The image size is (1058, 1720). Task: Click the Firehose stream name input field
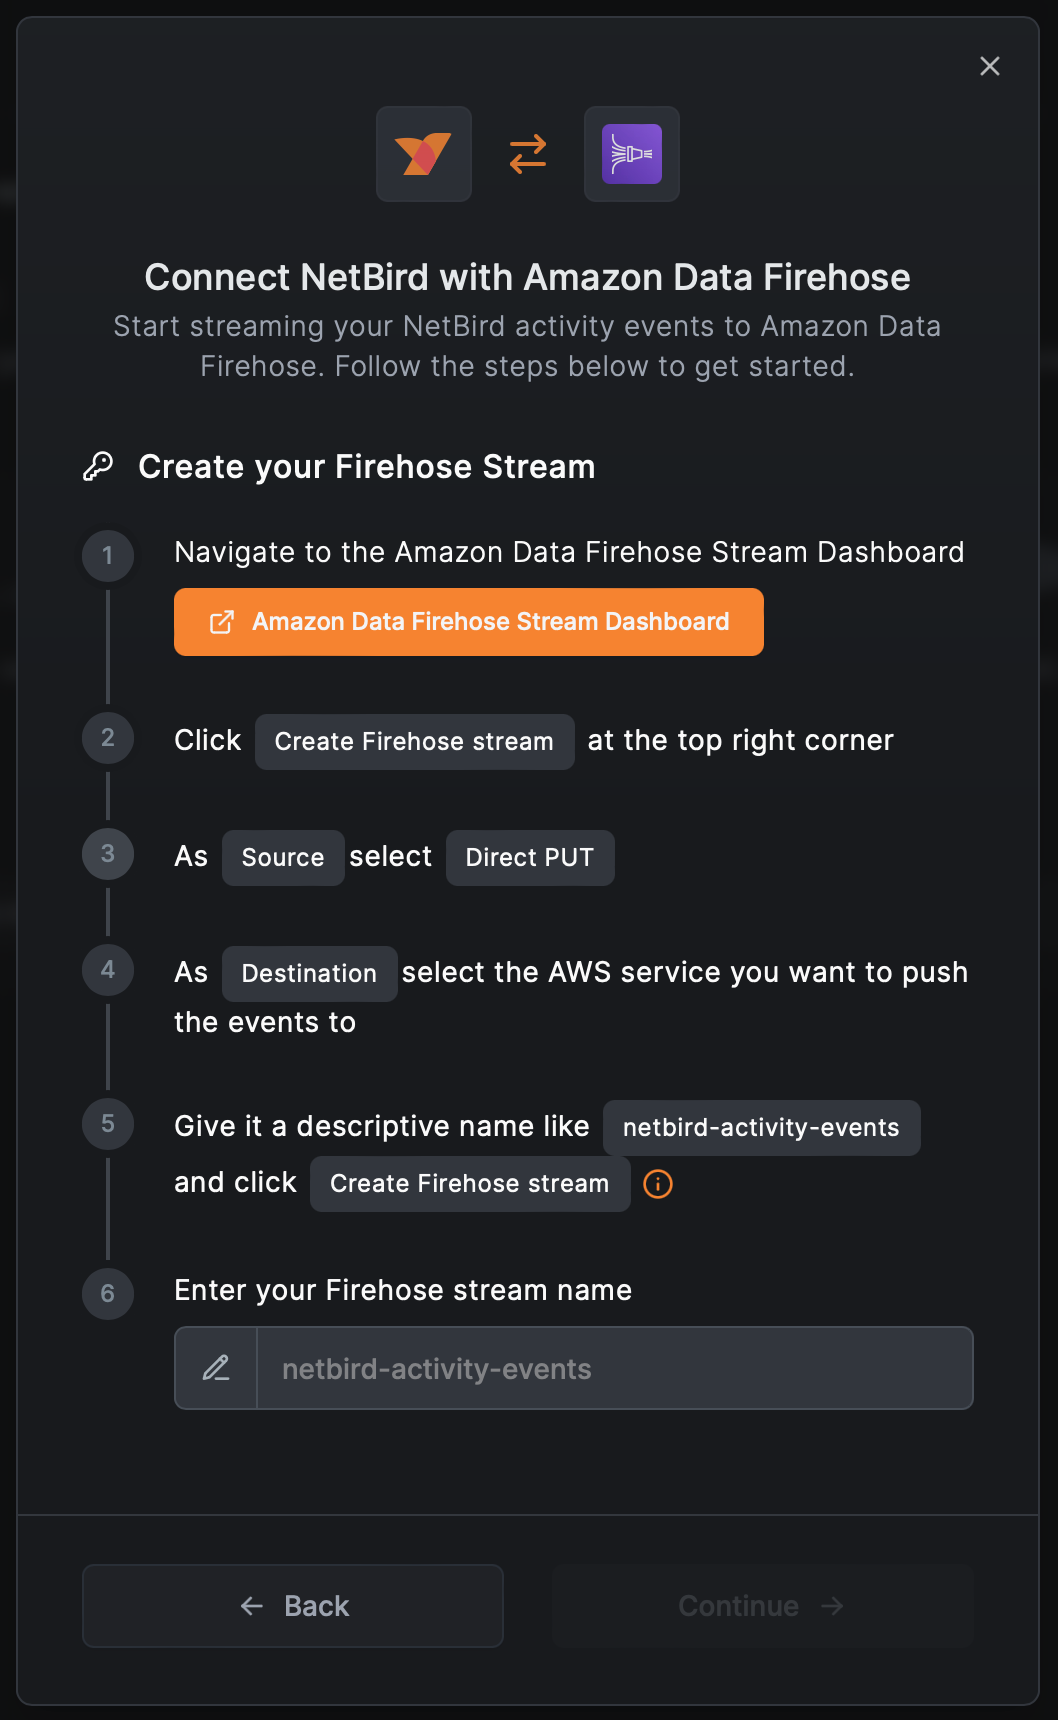614,1368
